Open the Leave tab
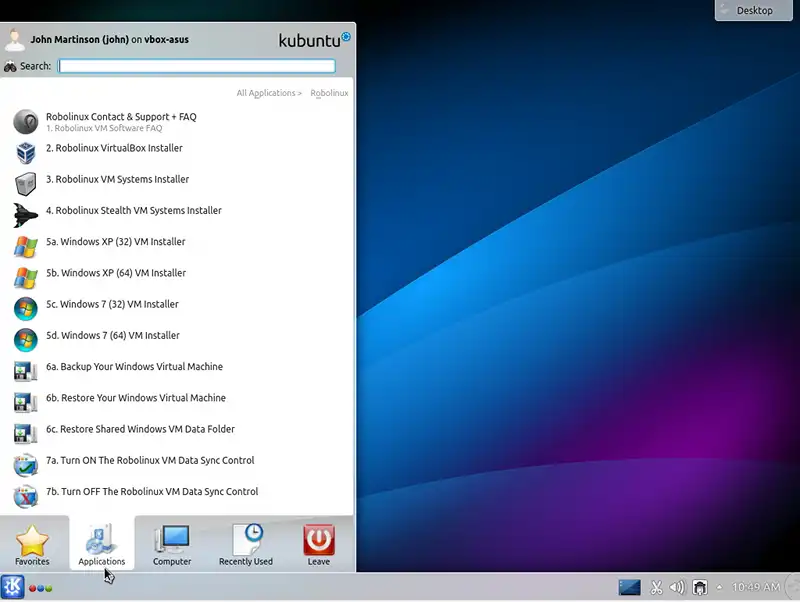 coord(319,545)
